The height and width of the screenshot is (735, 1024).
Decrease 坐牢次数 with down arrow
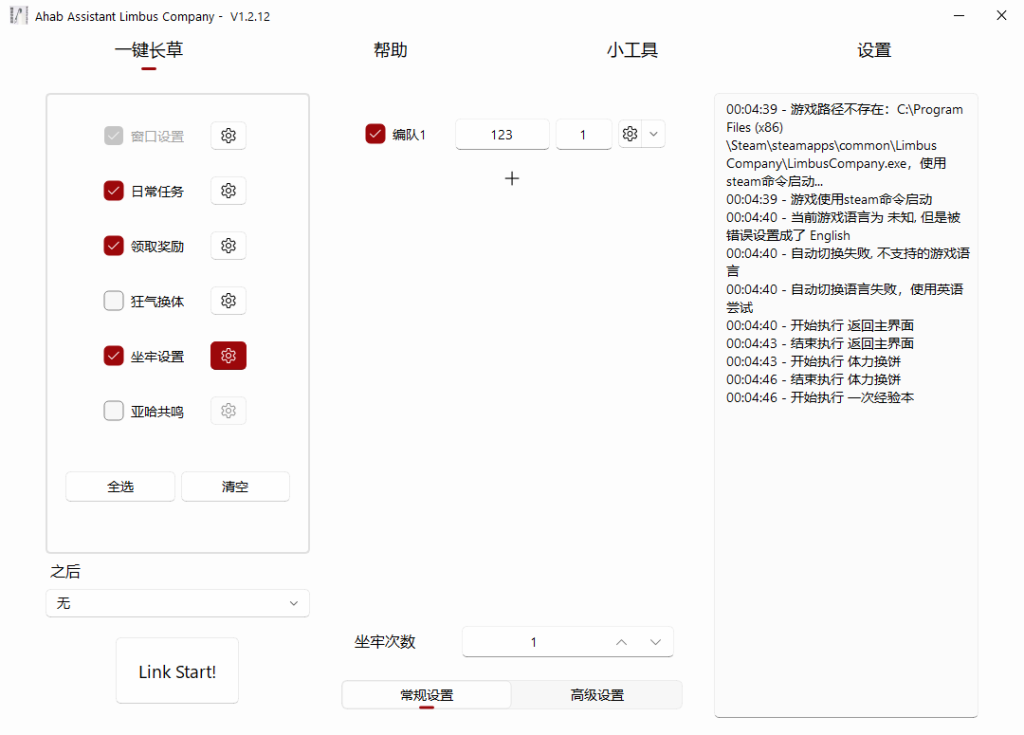coord(655,642)
